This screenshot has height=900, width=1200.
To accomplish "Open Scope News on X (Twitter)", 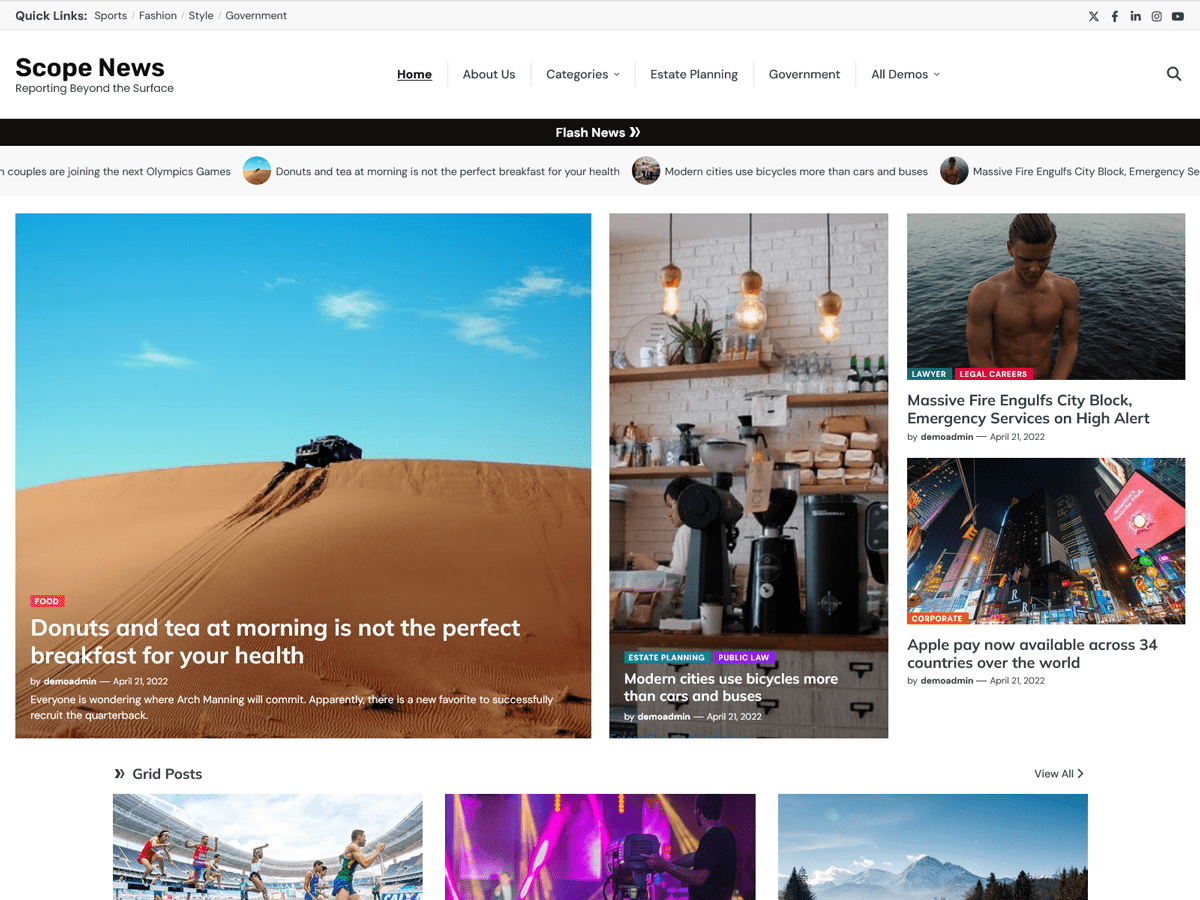I will point(1093,16).
